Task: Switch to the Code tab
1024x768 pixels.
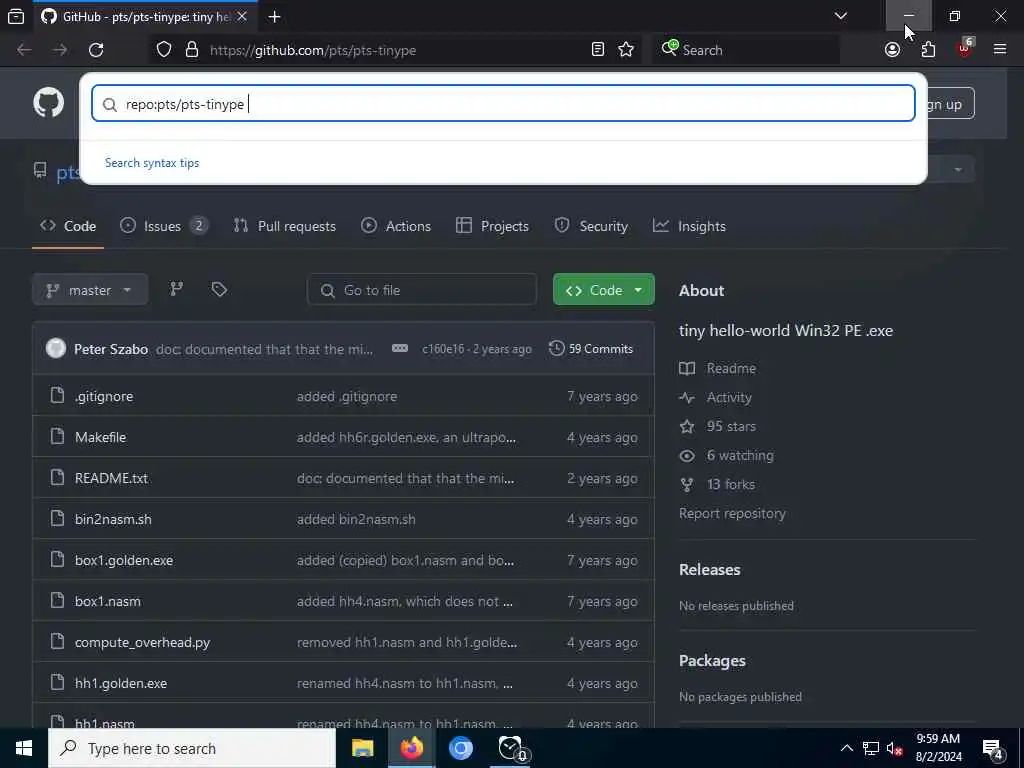Action: tap(68, 226)
